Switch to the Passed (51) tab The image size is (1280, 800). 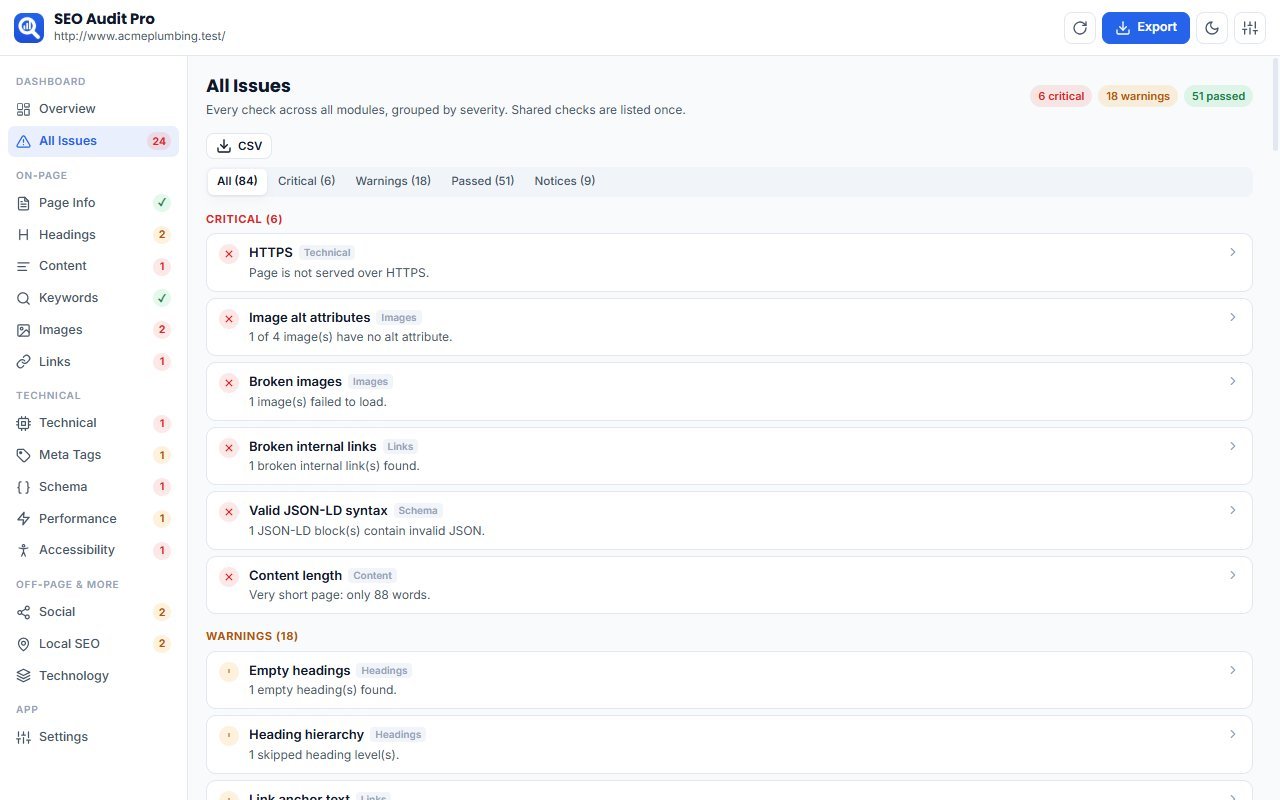483,181
